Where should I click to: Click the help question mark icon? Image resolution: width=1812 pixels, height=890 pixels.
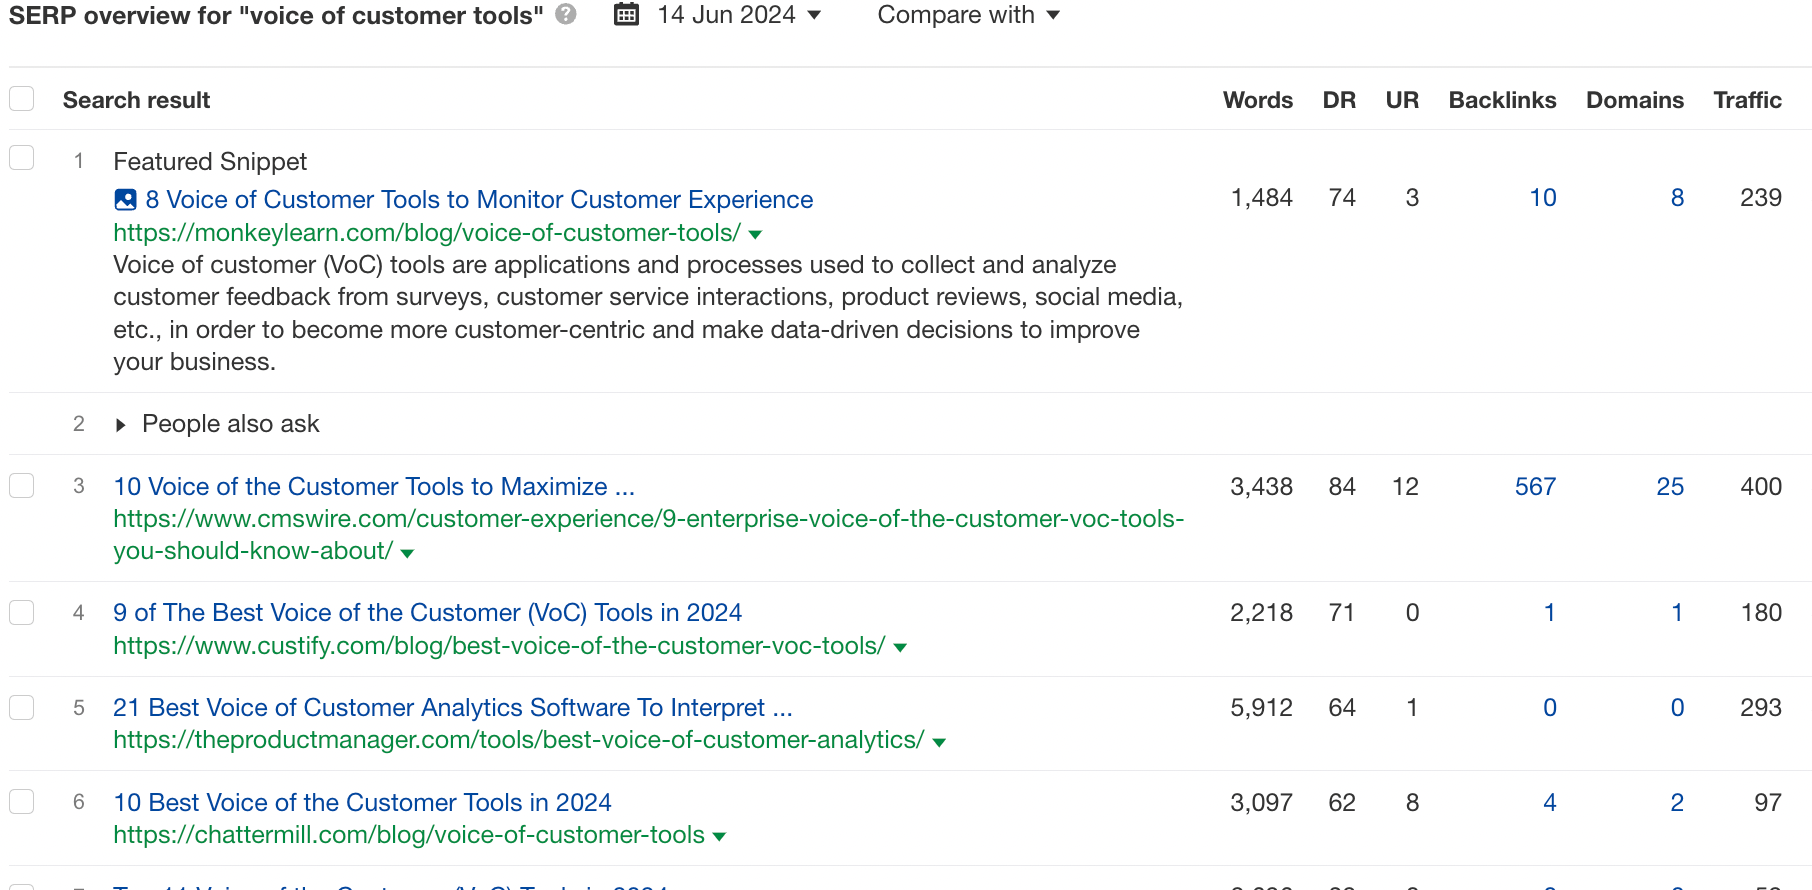(x=566, y=15)
